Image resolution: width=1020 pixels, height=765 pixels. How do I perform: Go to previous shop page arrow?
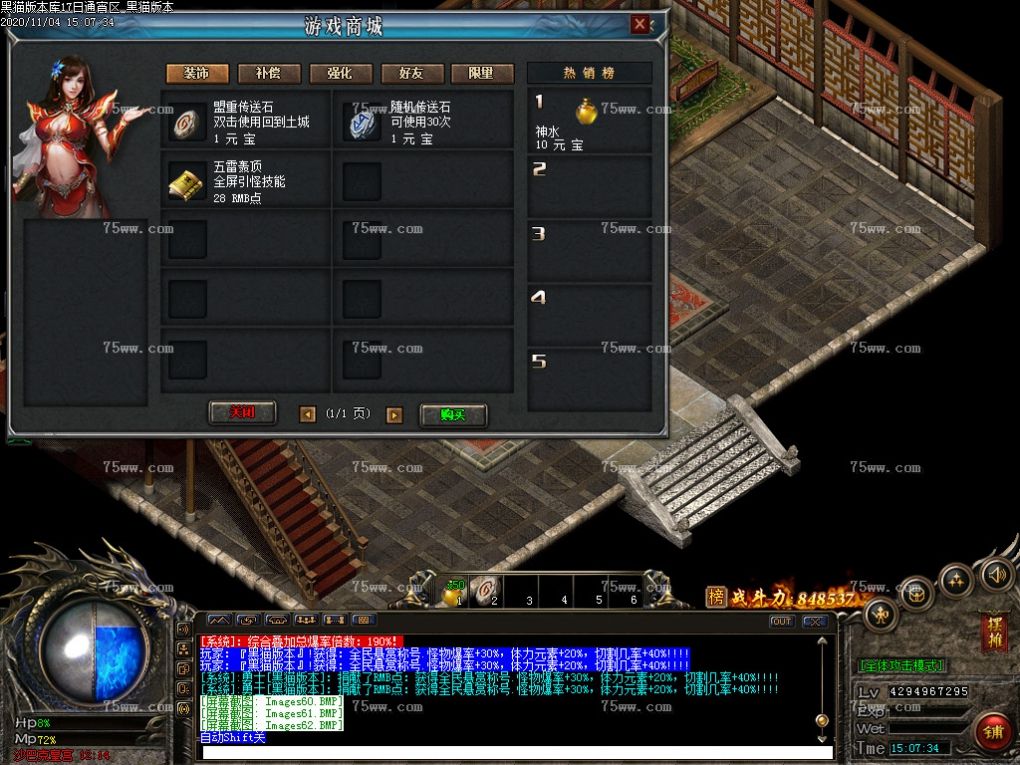307,414
